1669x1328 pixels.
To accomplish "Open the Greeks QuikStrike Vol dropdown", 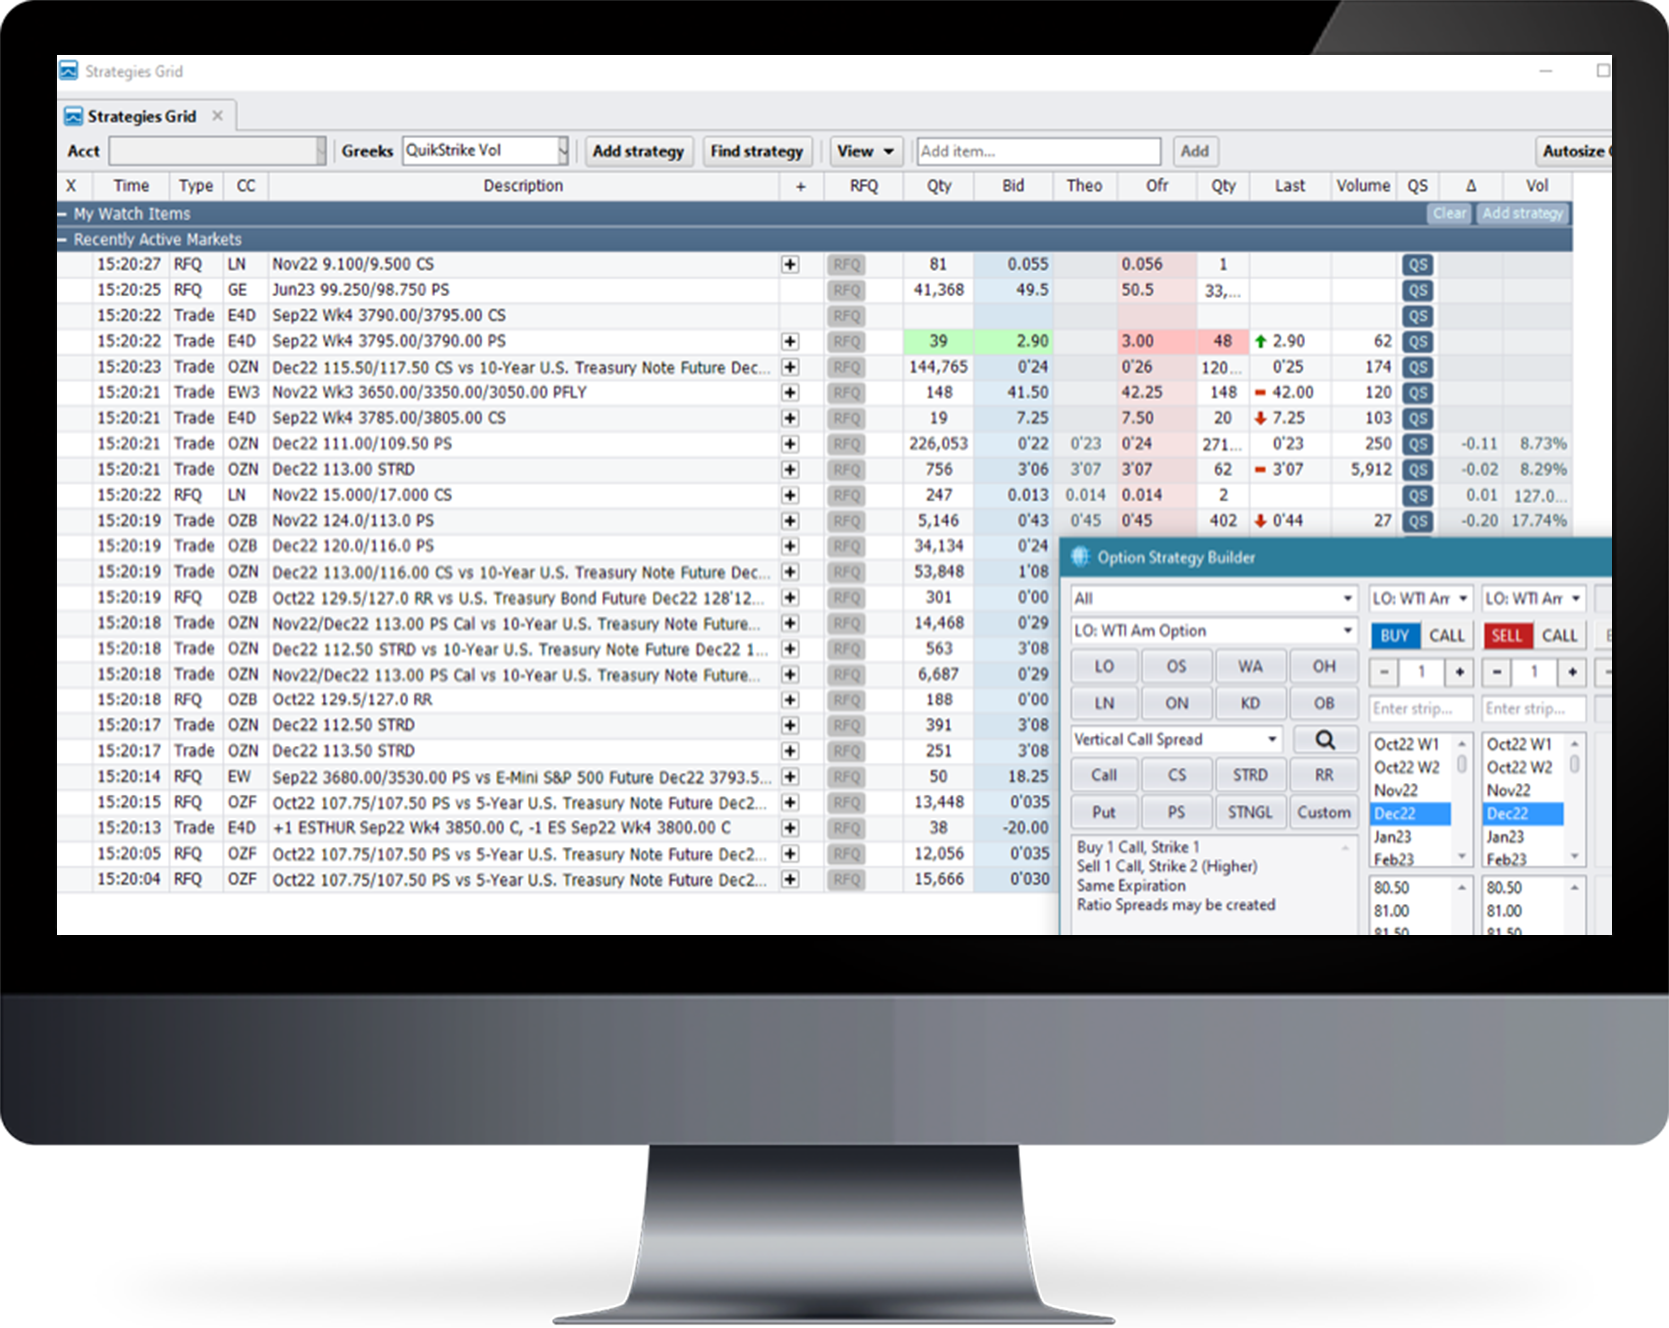I will 563,151.
